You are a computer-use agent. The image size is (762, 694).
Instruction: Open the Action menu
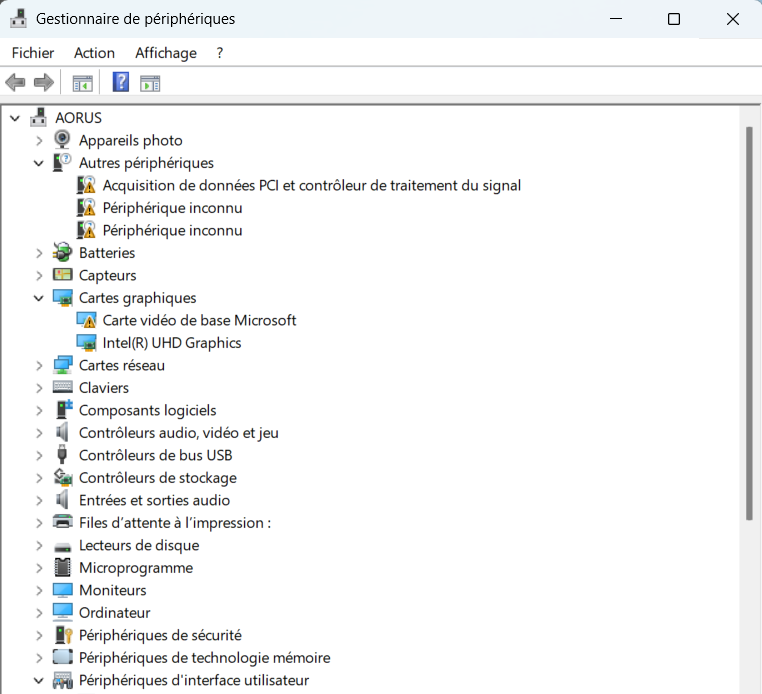coord(94,53)
